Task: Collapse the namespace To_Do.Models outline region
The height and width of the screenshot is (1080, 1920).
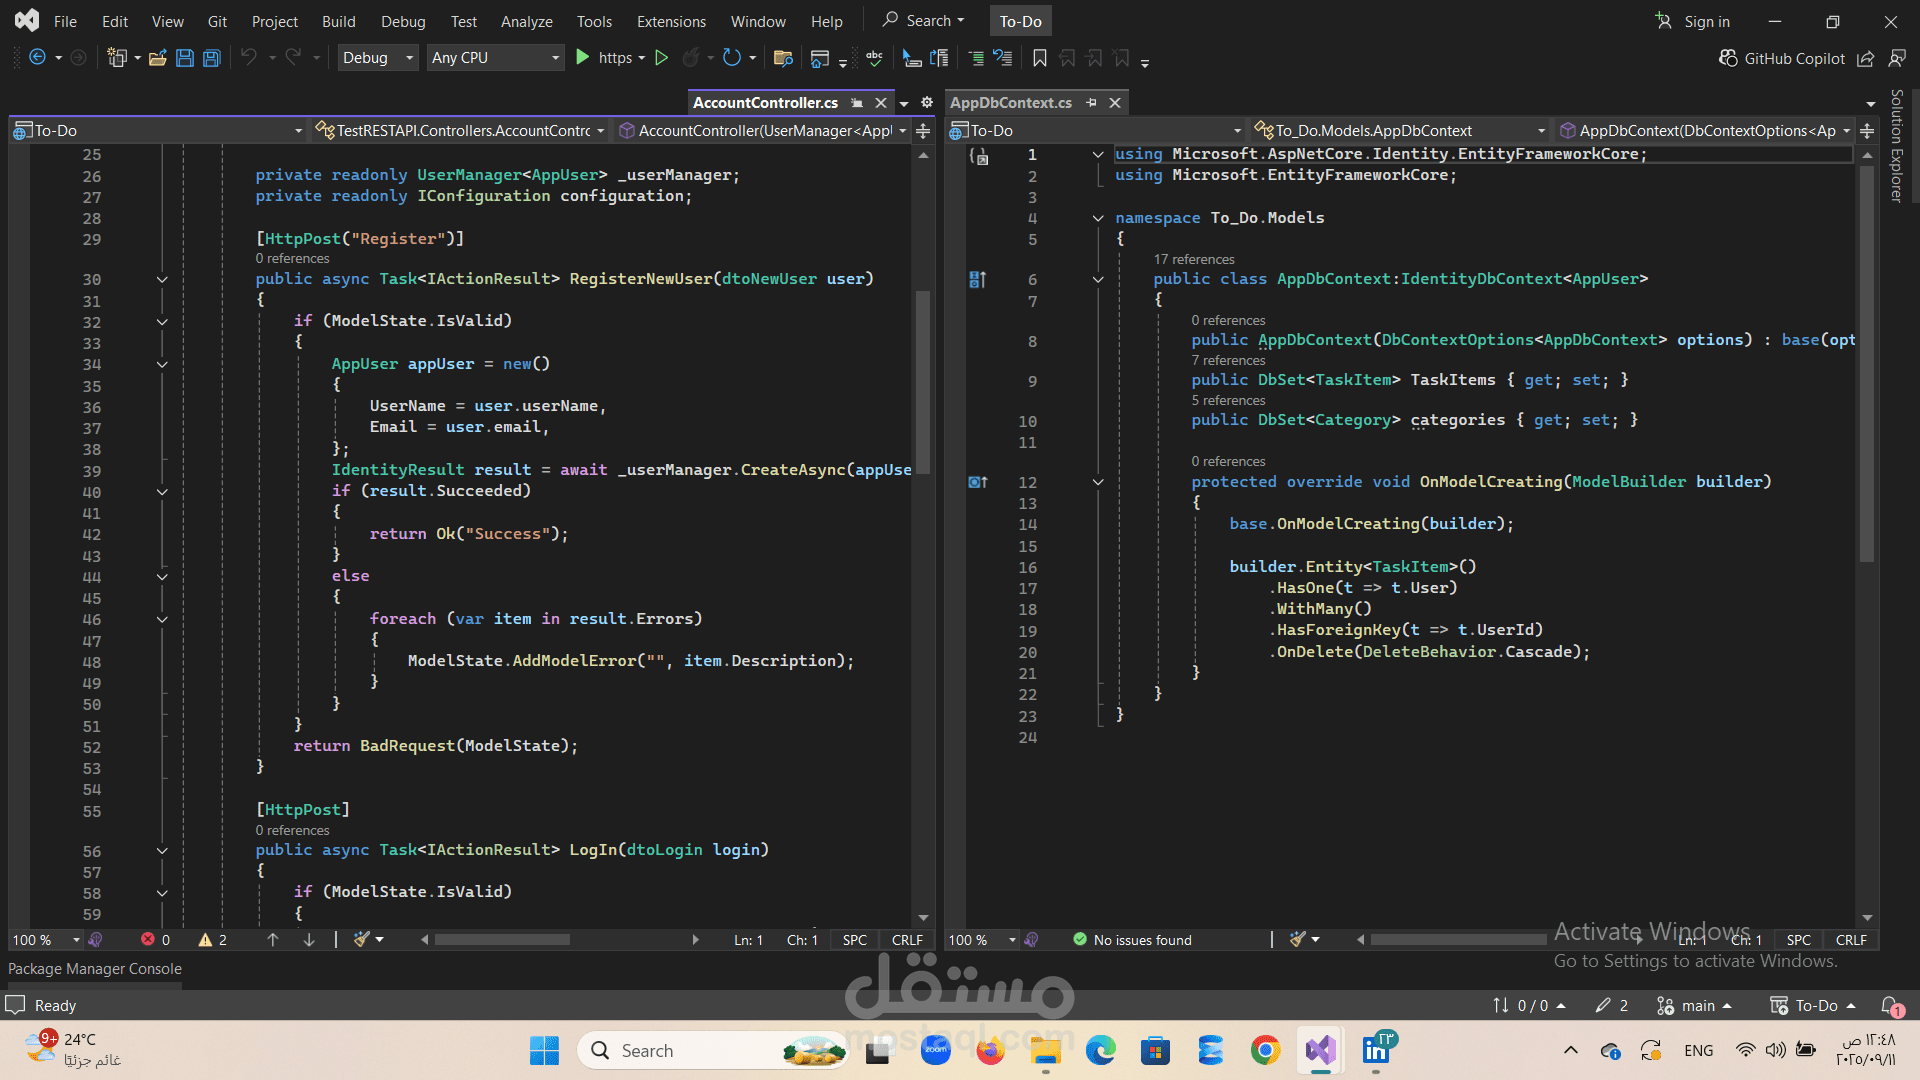Action: coord(1098,218)
